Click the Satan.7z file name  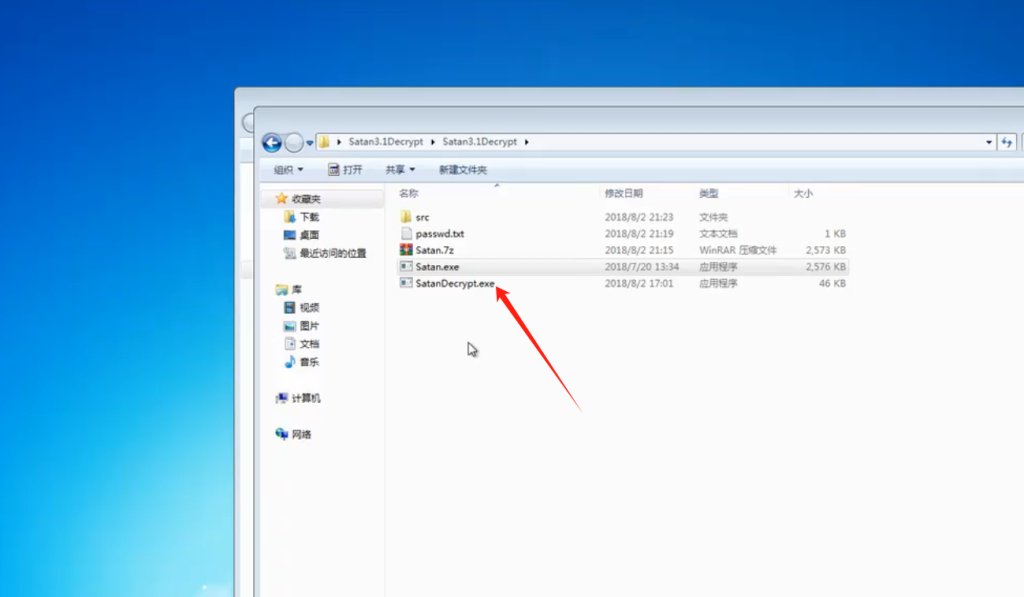[434, 250]
